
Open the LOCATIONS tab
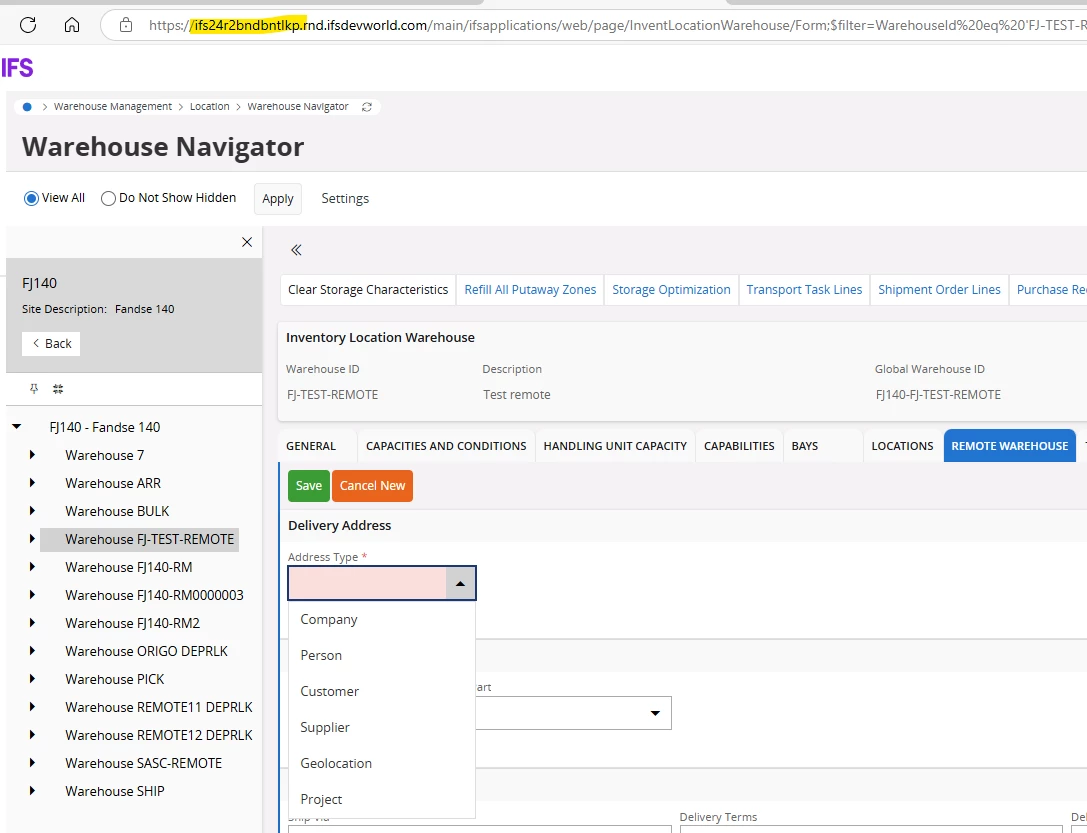(x=903, y=446)
